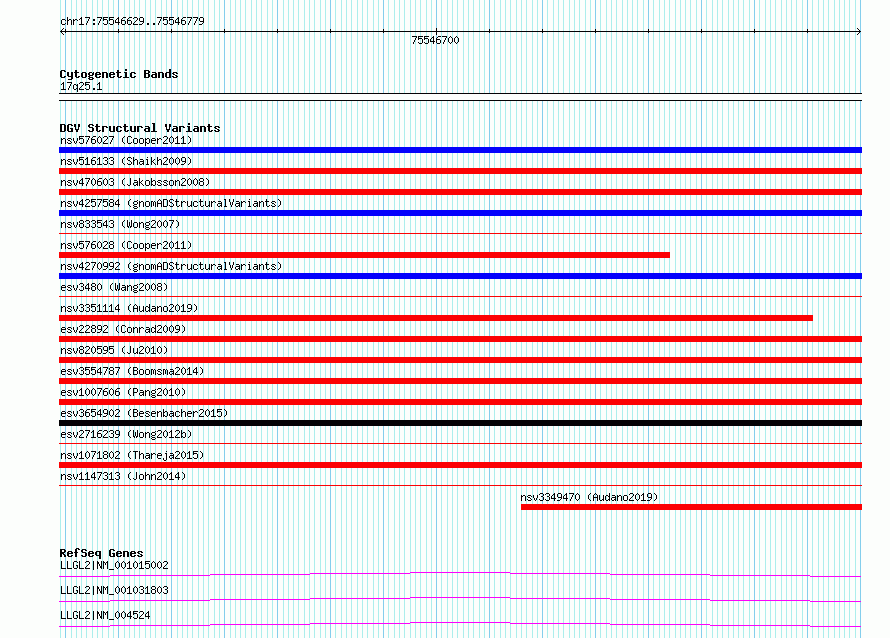This screenshot has height=638, width=890.
Task: Click the esv22892 (Conrad2009) label
Action: click(123, 329)
